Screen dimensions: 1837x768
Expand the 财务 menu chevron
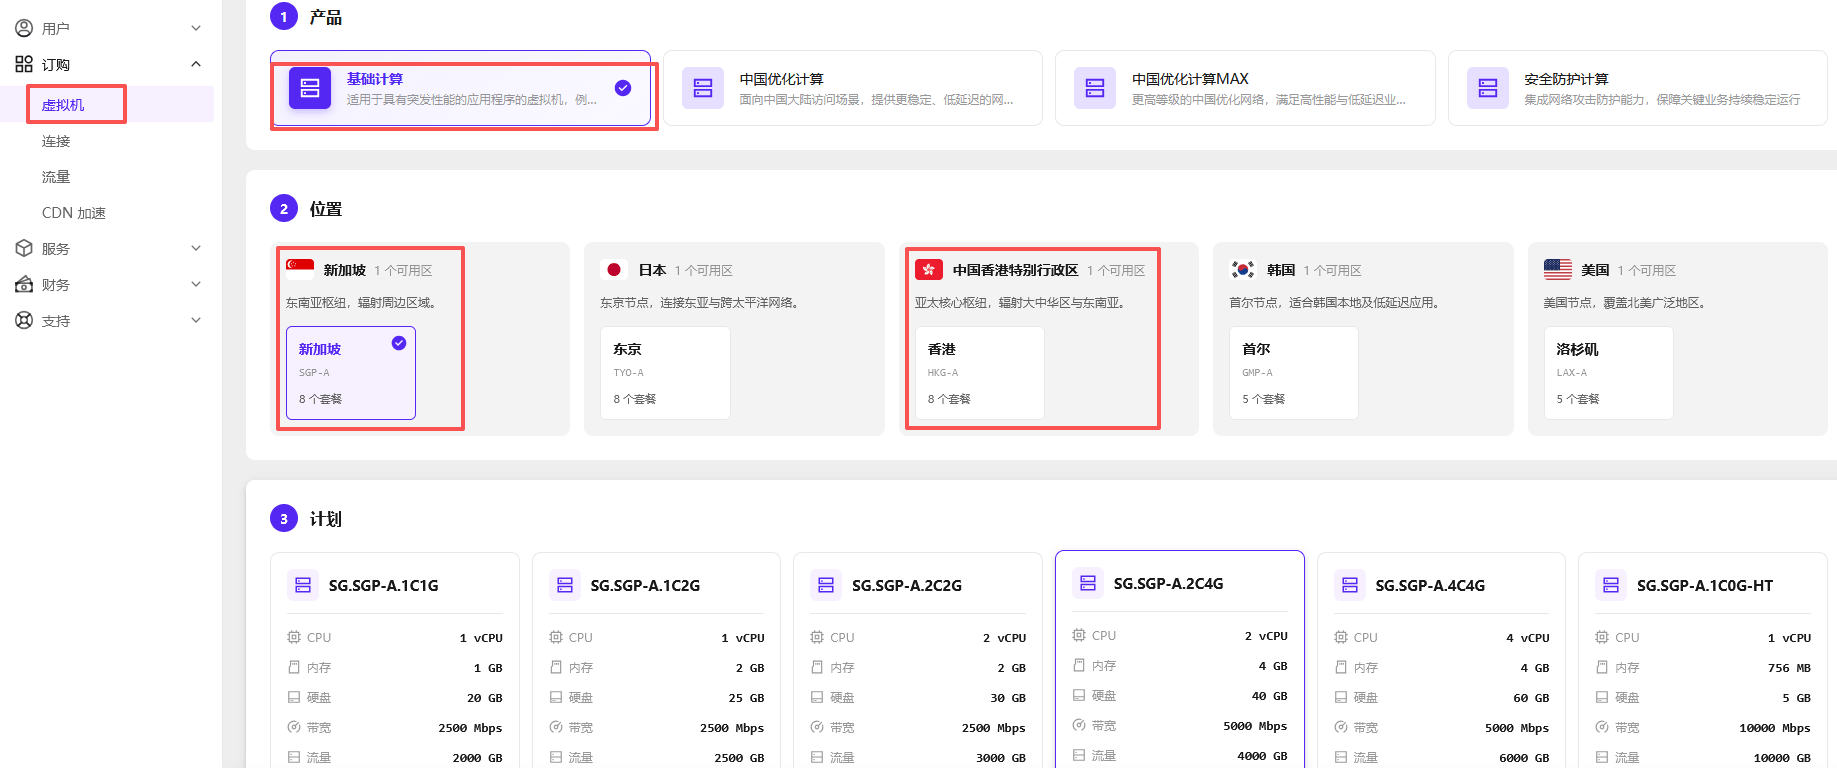pyautogui.click(x=196, y=284)
